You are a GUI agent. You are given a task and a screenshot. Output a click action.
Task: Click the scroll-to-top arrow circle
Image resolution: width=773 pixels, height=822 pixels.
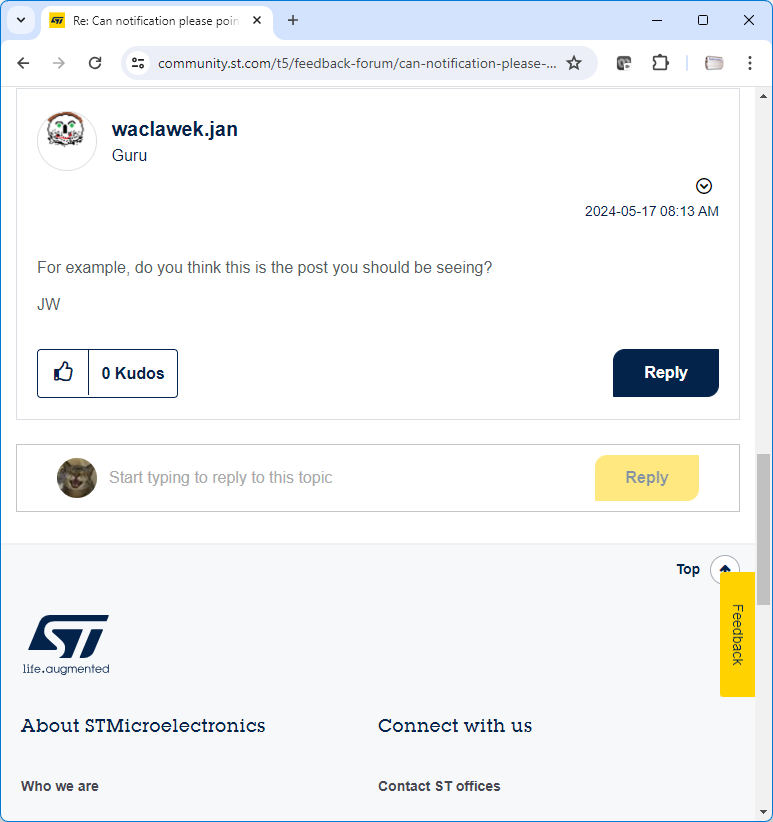724,569
